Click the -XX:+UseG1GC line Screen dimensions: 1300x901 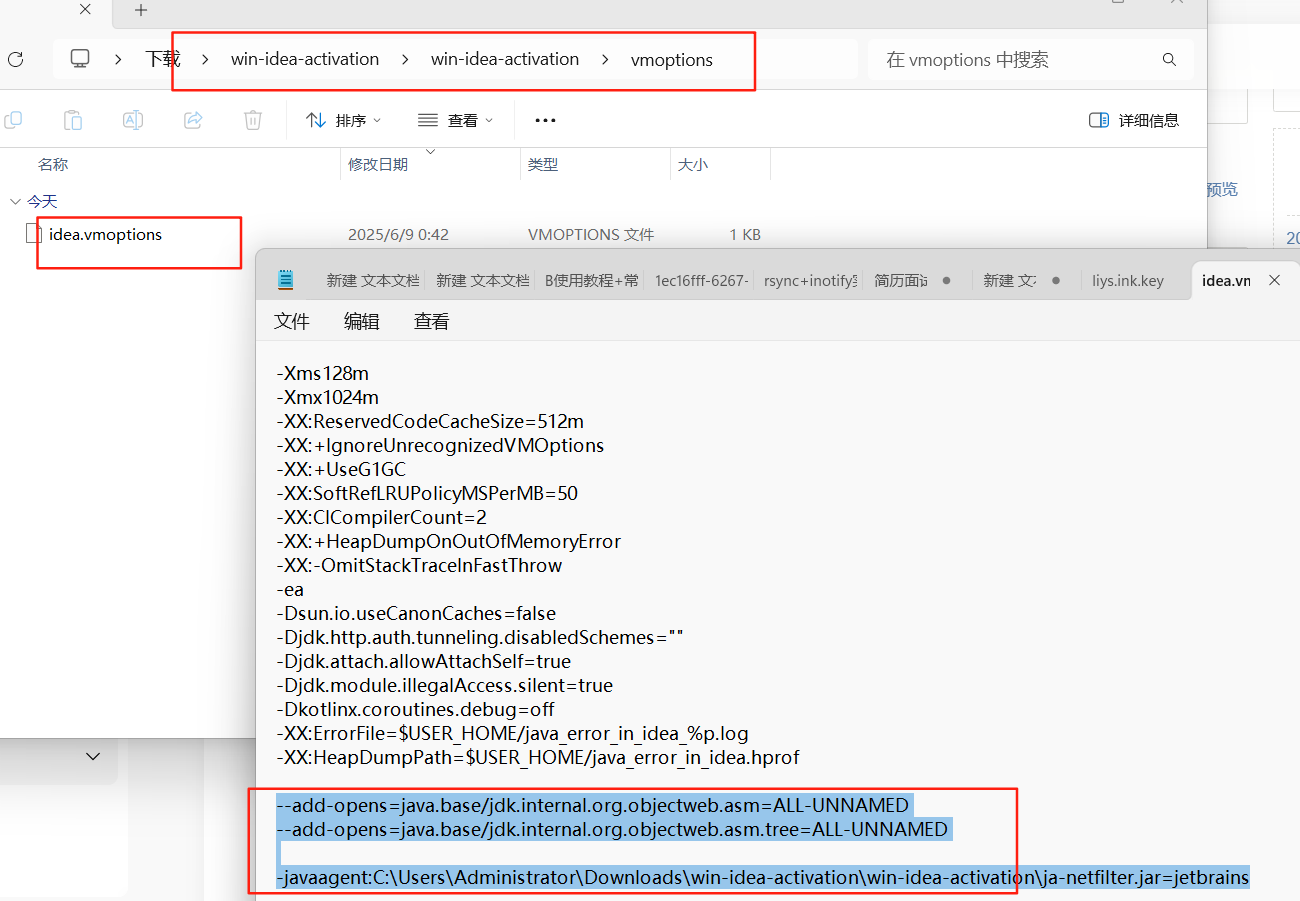[x=341, y=469]
